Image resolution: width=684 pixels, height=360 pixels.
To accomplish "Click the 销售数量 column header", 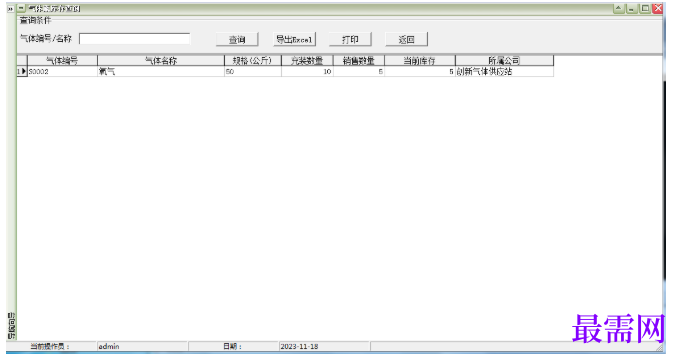I will [x=359, y=61].
